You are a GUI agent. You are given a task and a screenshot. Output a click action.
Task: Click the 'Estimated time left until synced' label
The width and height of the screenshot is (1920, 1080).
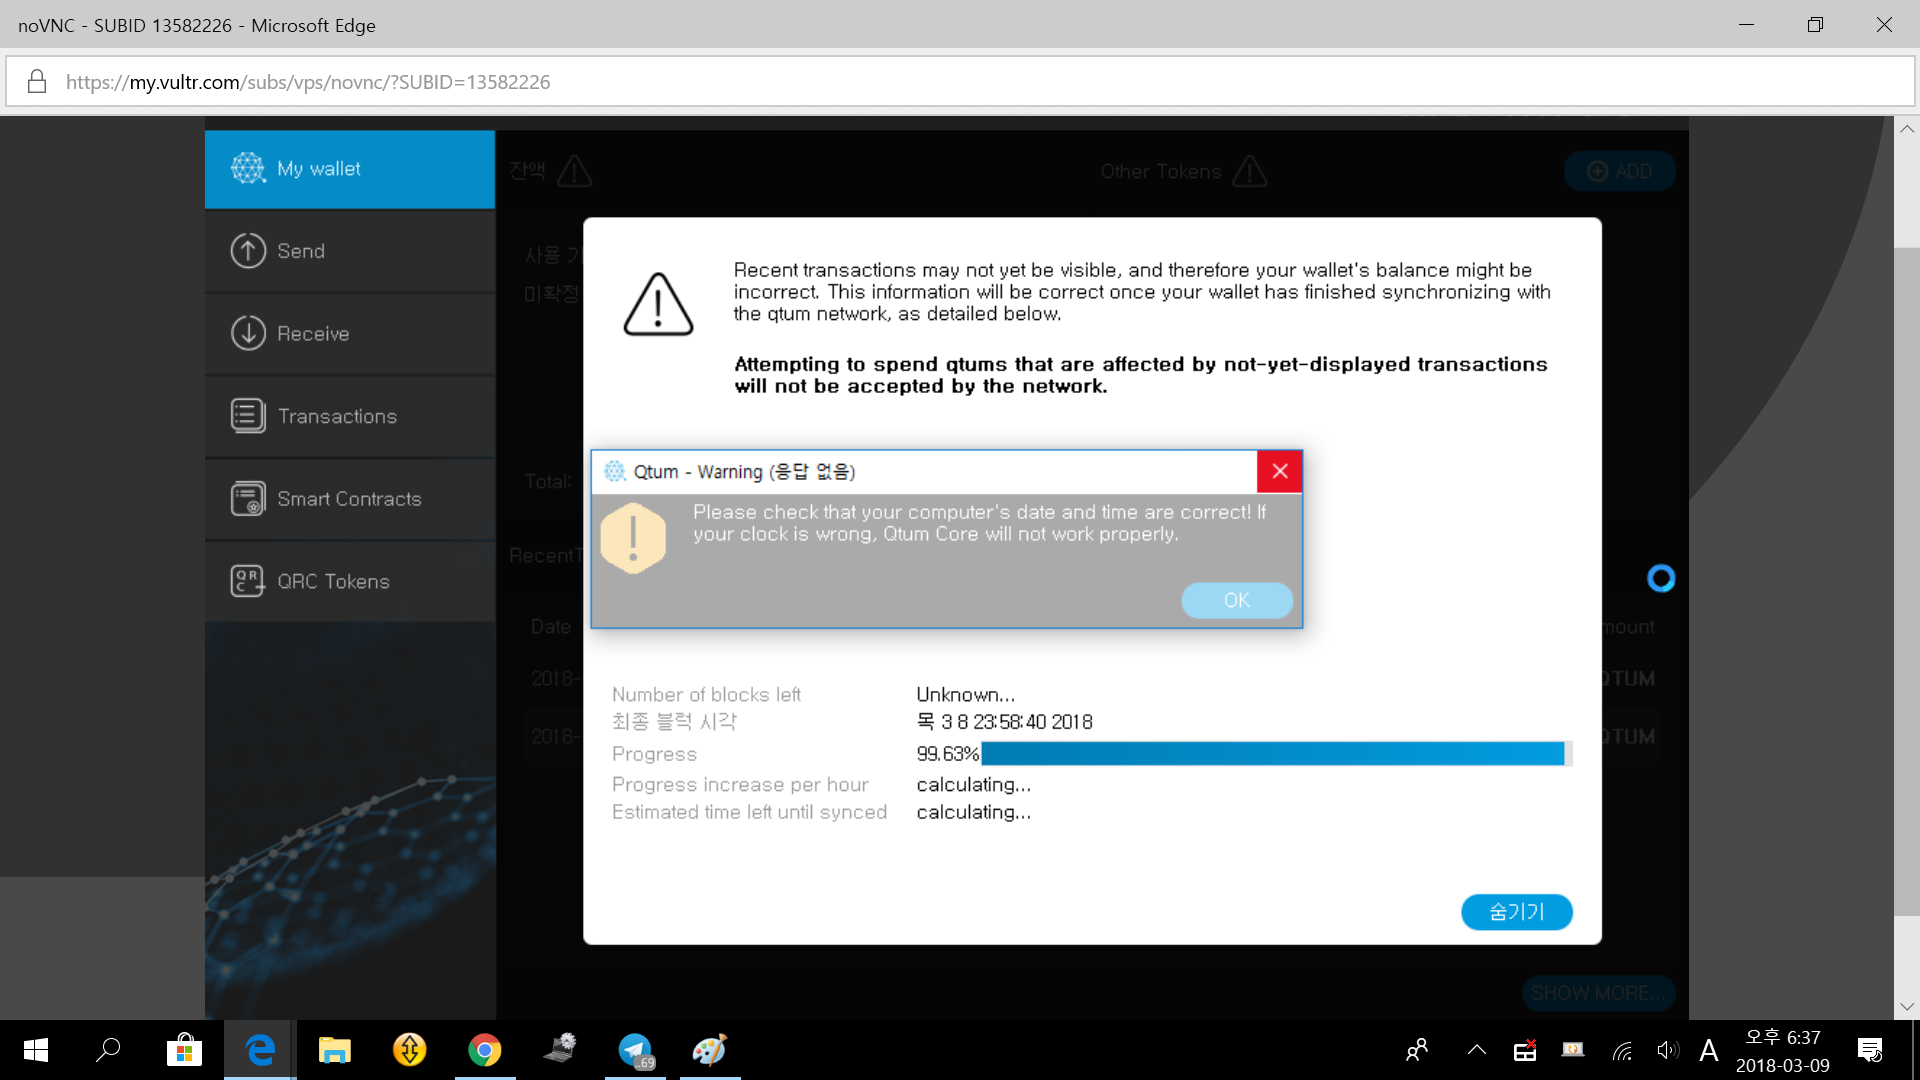click(x=749, y=812)
